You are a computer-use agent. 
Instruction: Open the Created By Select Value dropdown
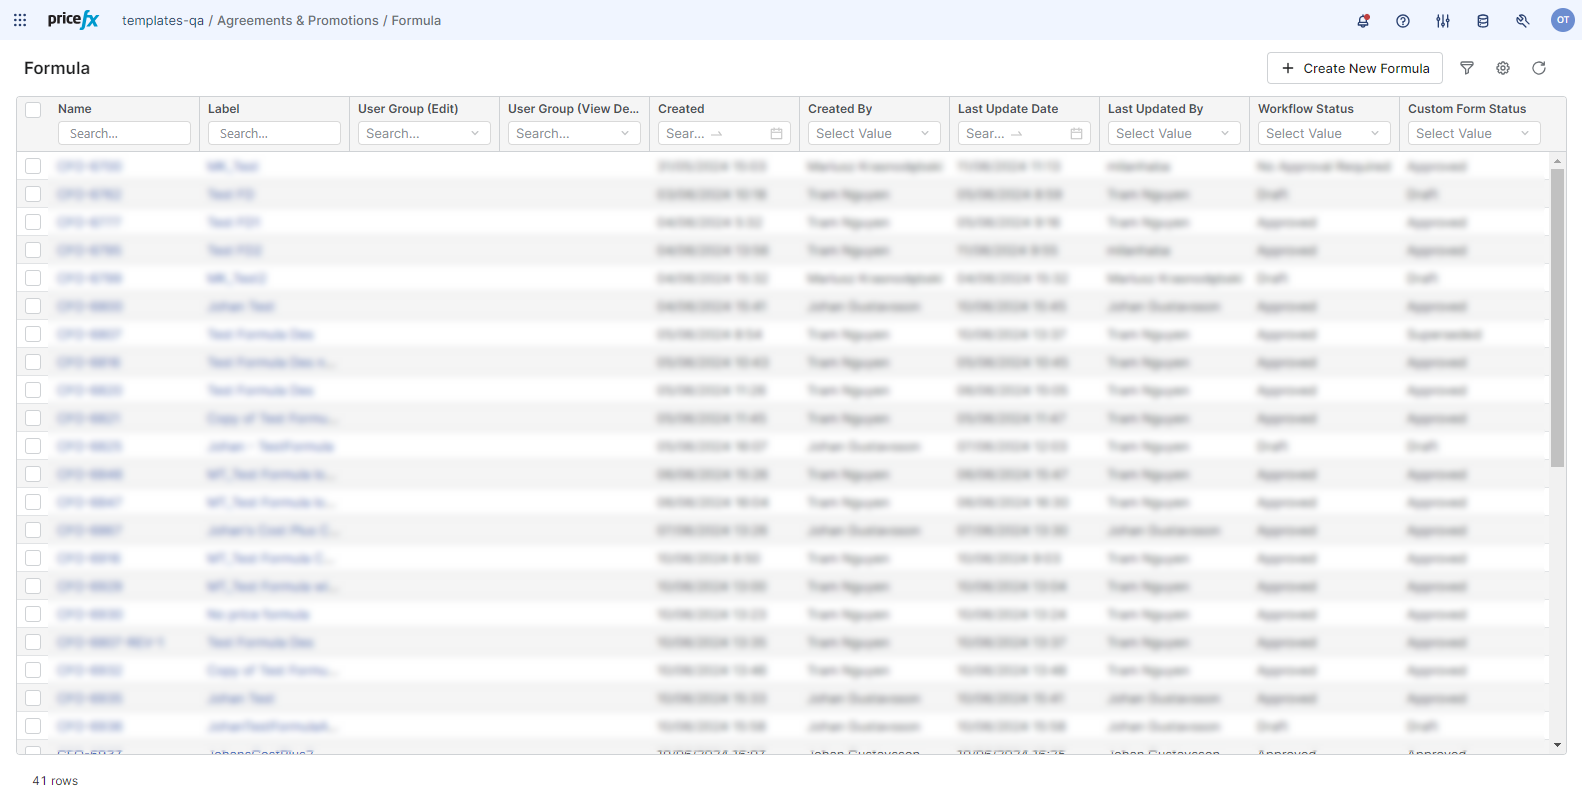[x=873, y=133]
